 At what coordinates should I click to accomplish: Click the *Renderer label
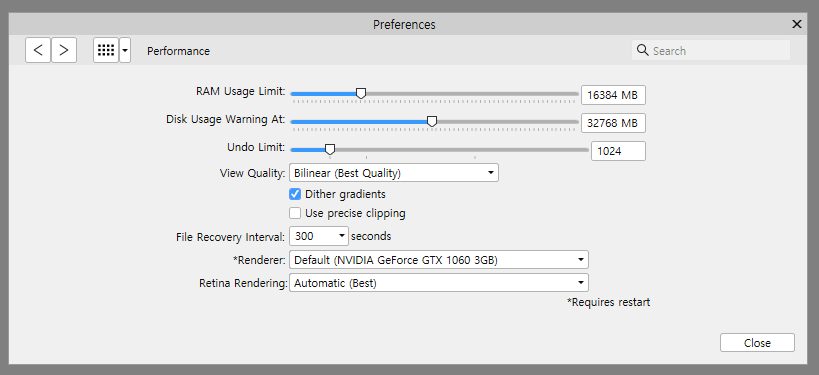259,260
